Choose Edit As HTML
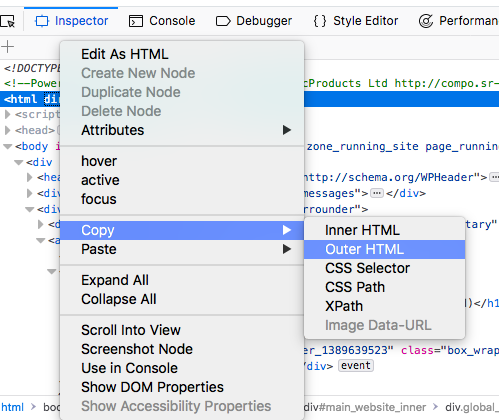 (x=125, y=54)
